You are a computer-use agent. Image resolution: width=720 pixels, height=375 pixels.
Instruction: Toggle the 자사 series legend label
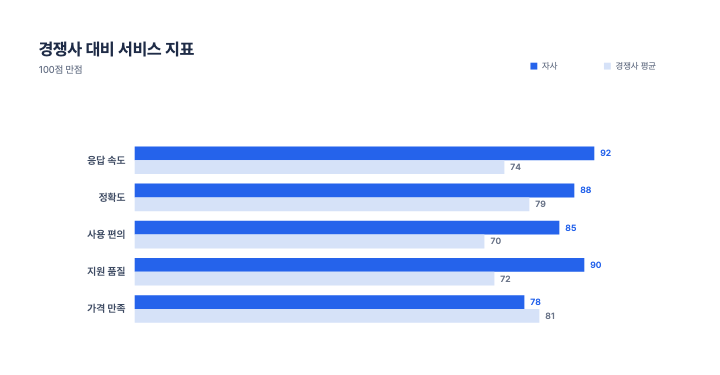[x=549, y=66]
